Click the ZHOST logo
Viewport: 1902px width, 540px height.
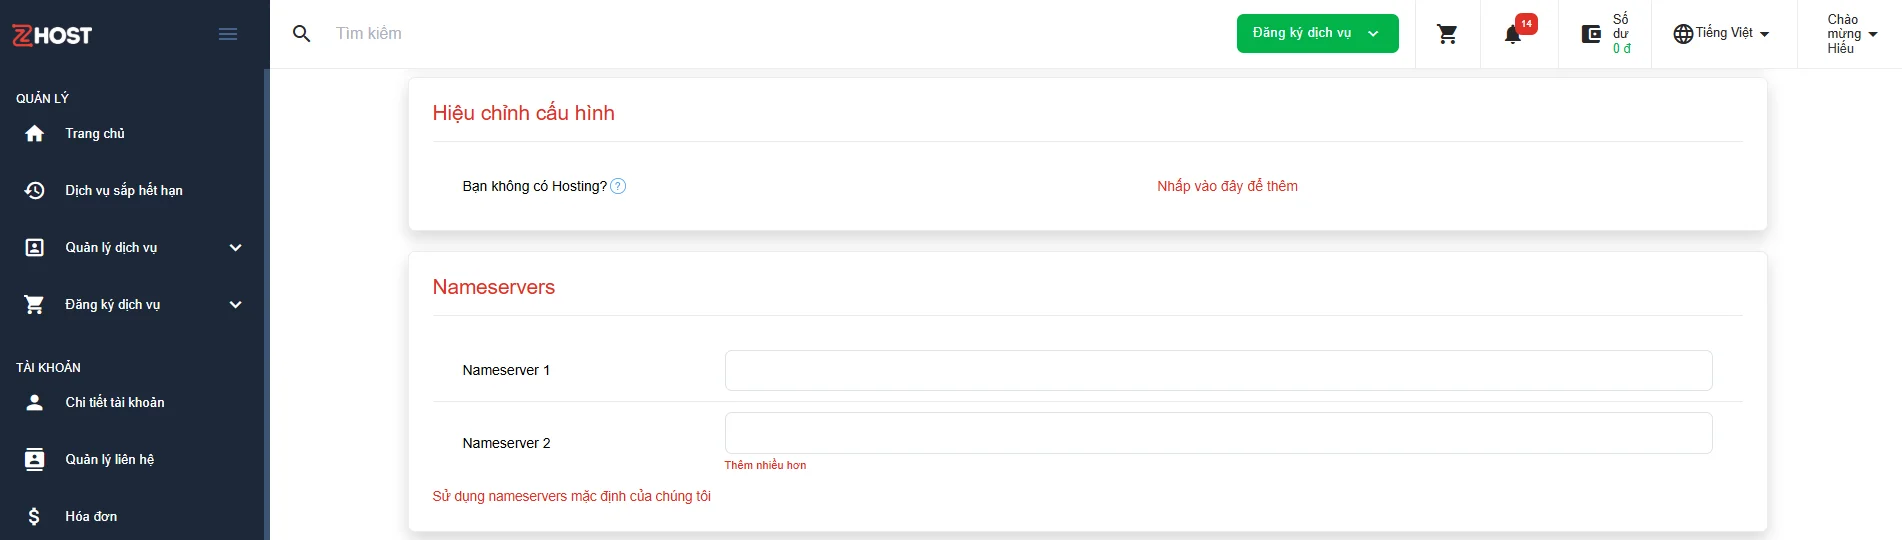coord(52,35)
